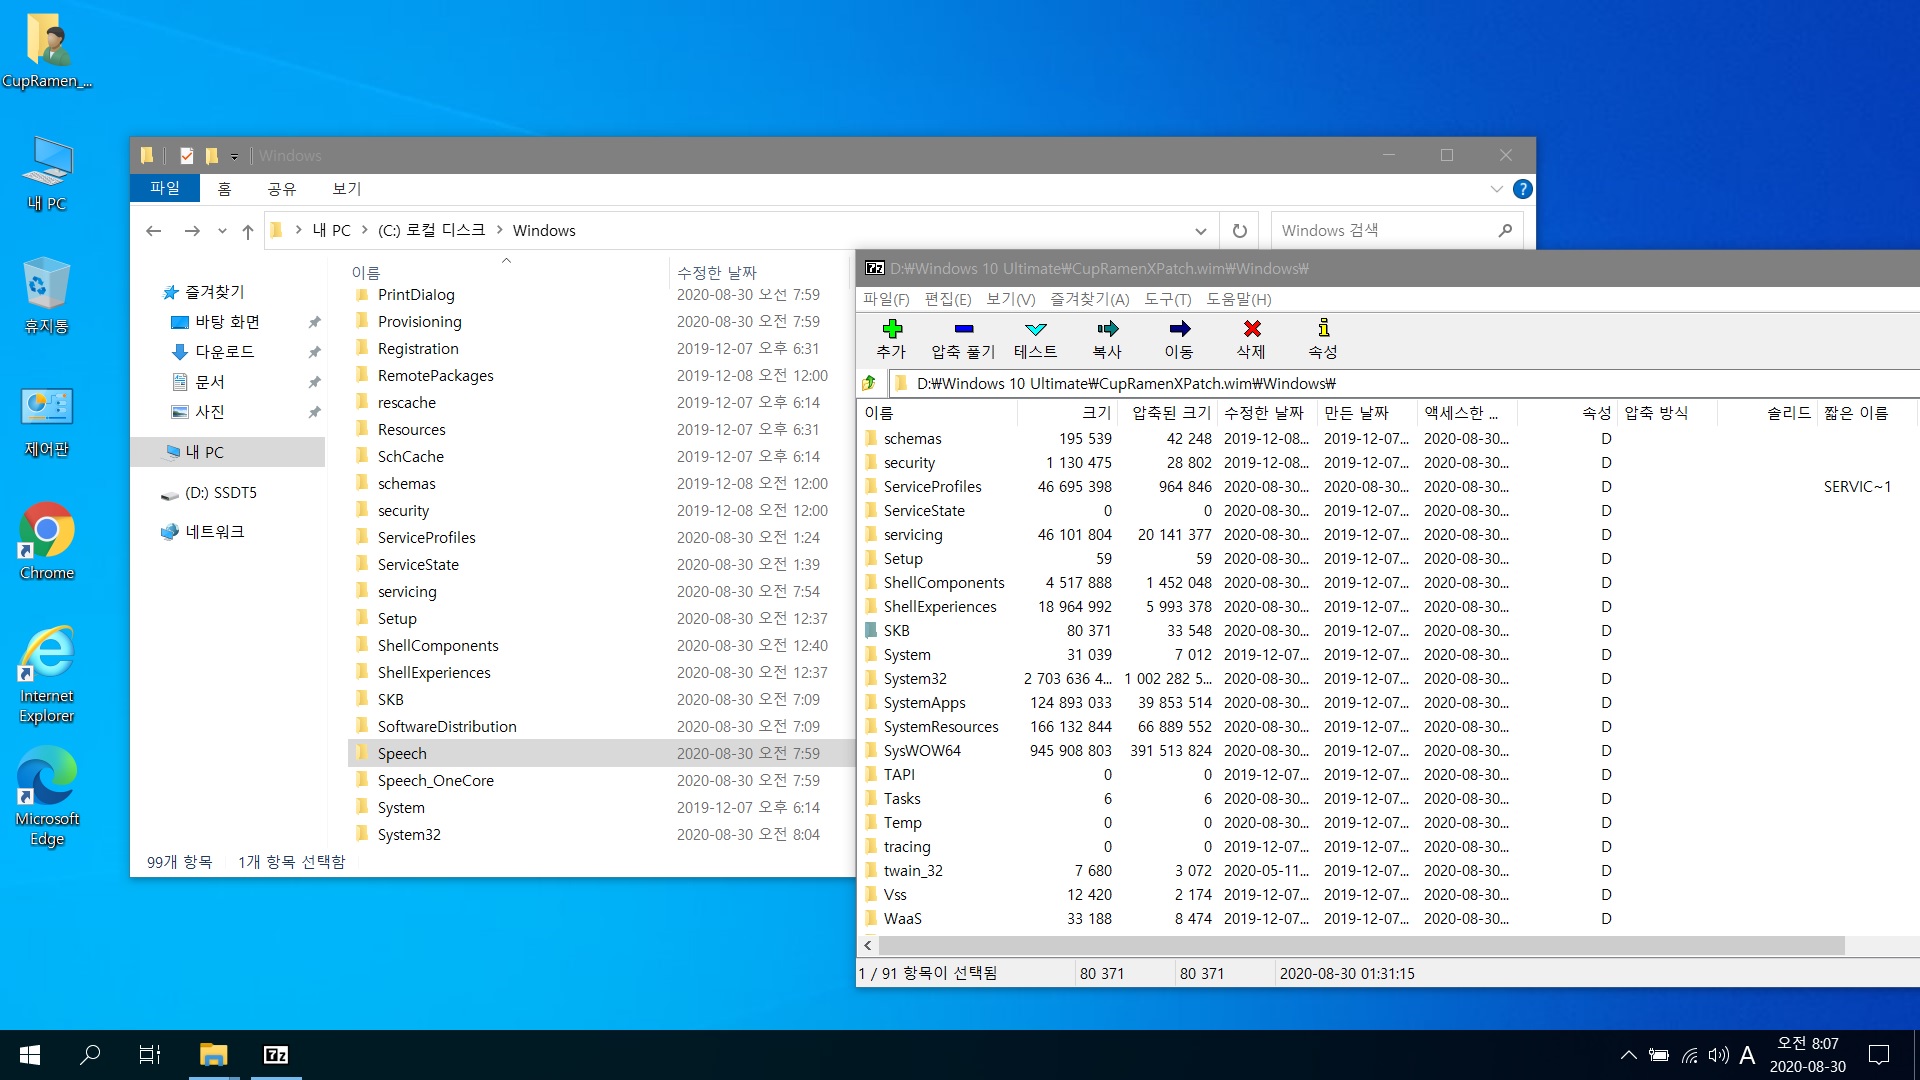Click the 7-Zip Add (추가) toolbar icon
The height and width of the screenshot is (1080, 1920).
892,329
